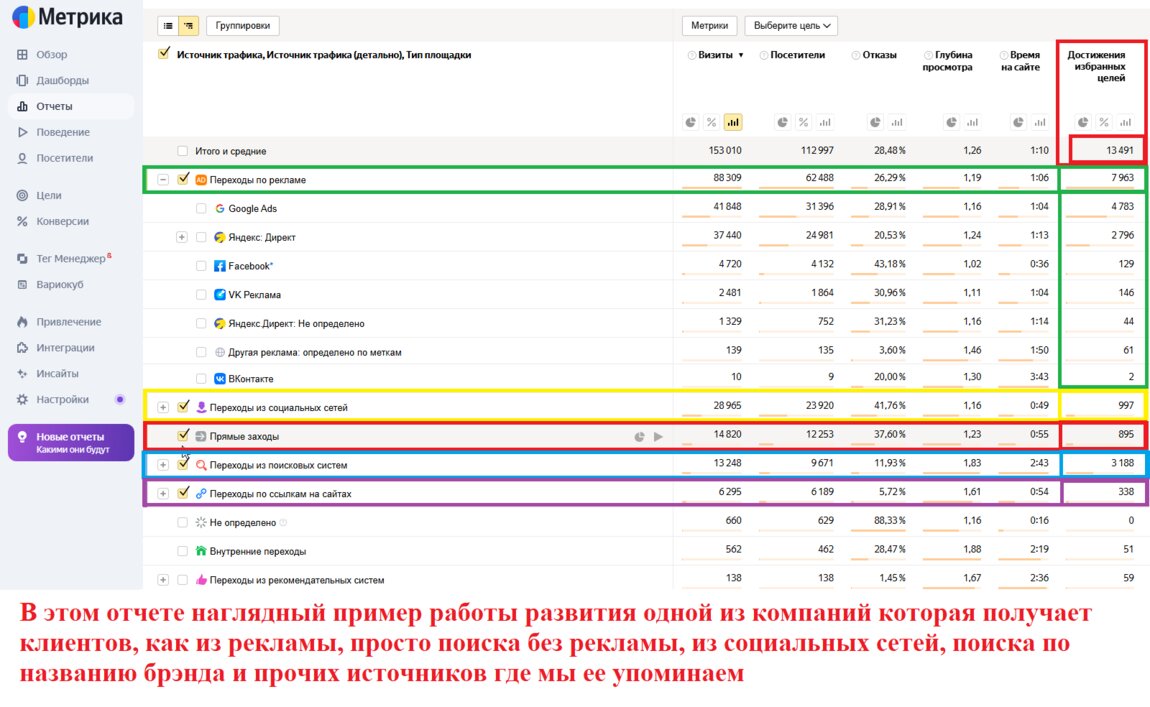Open Тег Менеджер in the sidebar
Screen dimensions: 1150x707
tap(70, 258)
